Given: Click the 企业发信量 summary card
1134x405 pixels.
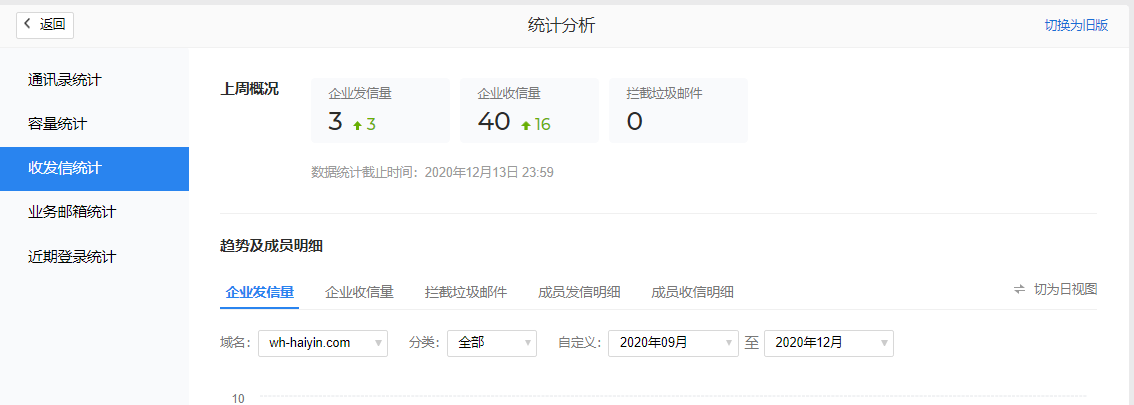Looking at the screenshot, I should coord(380,110).
